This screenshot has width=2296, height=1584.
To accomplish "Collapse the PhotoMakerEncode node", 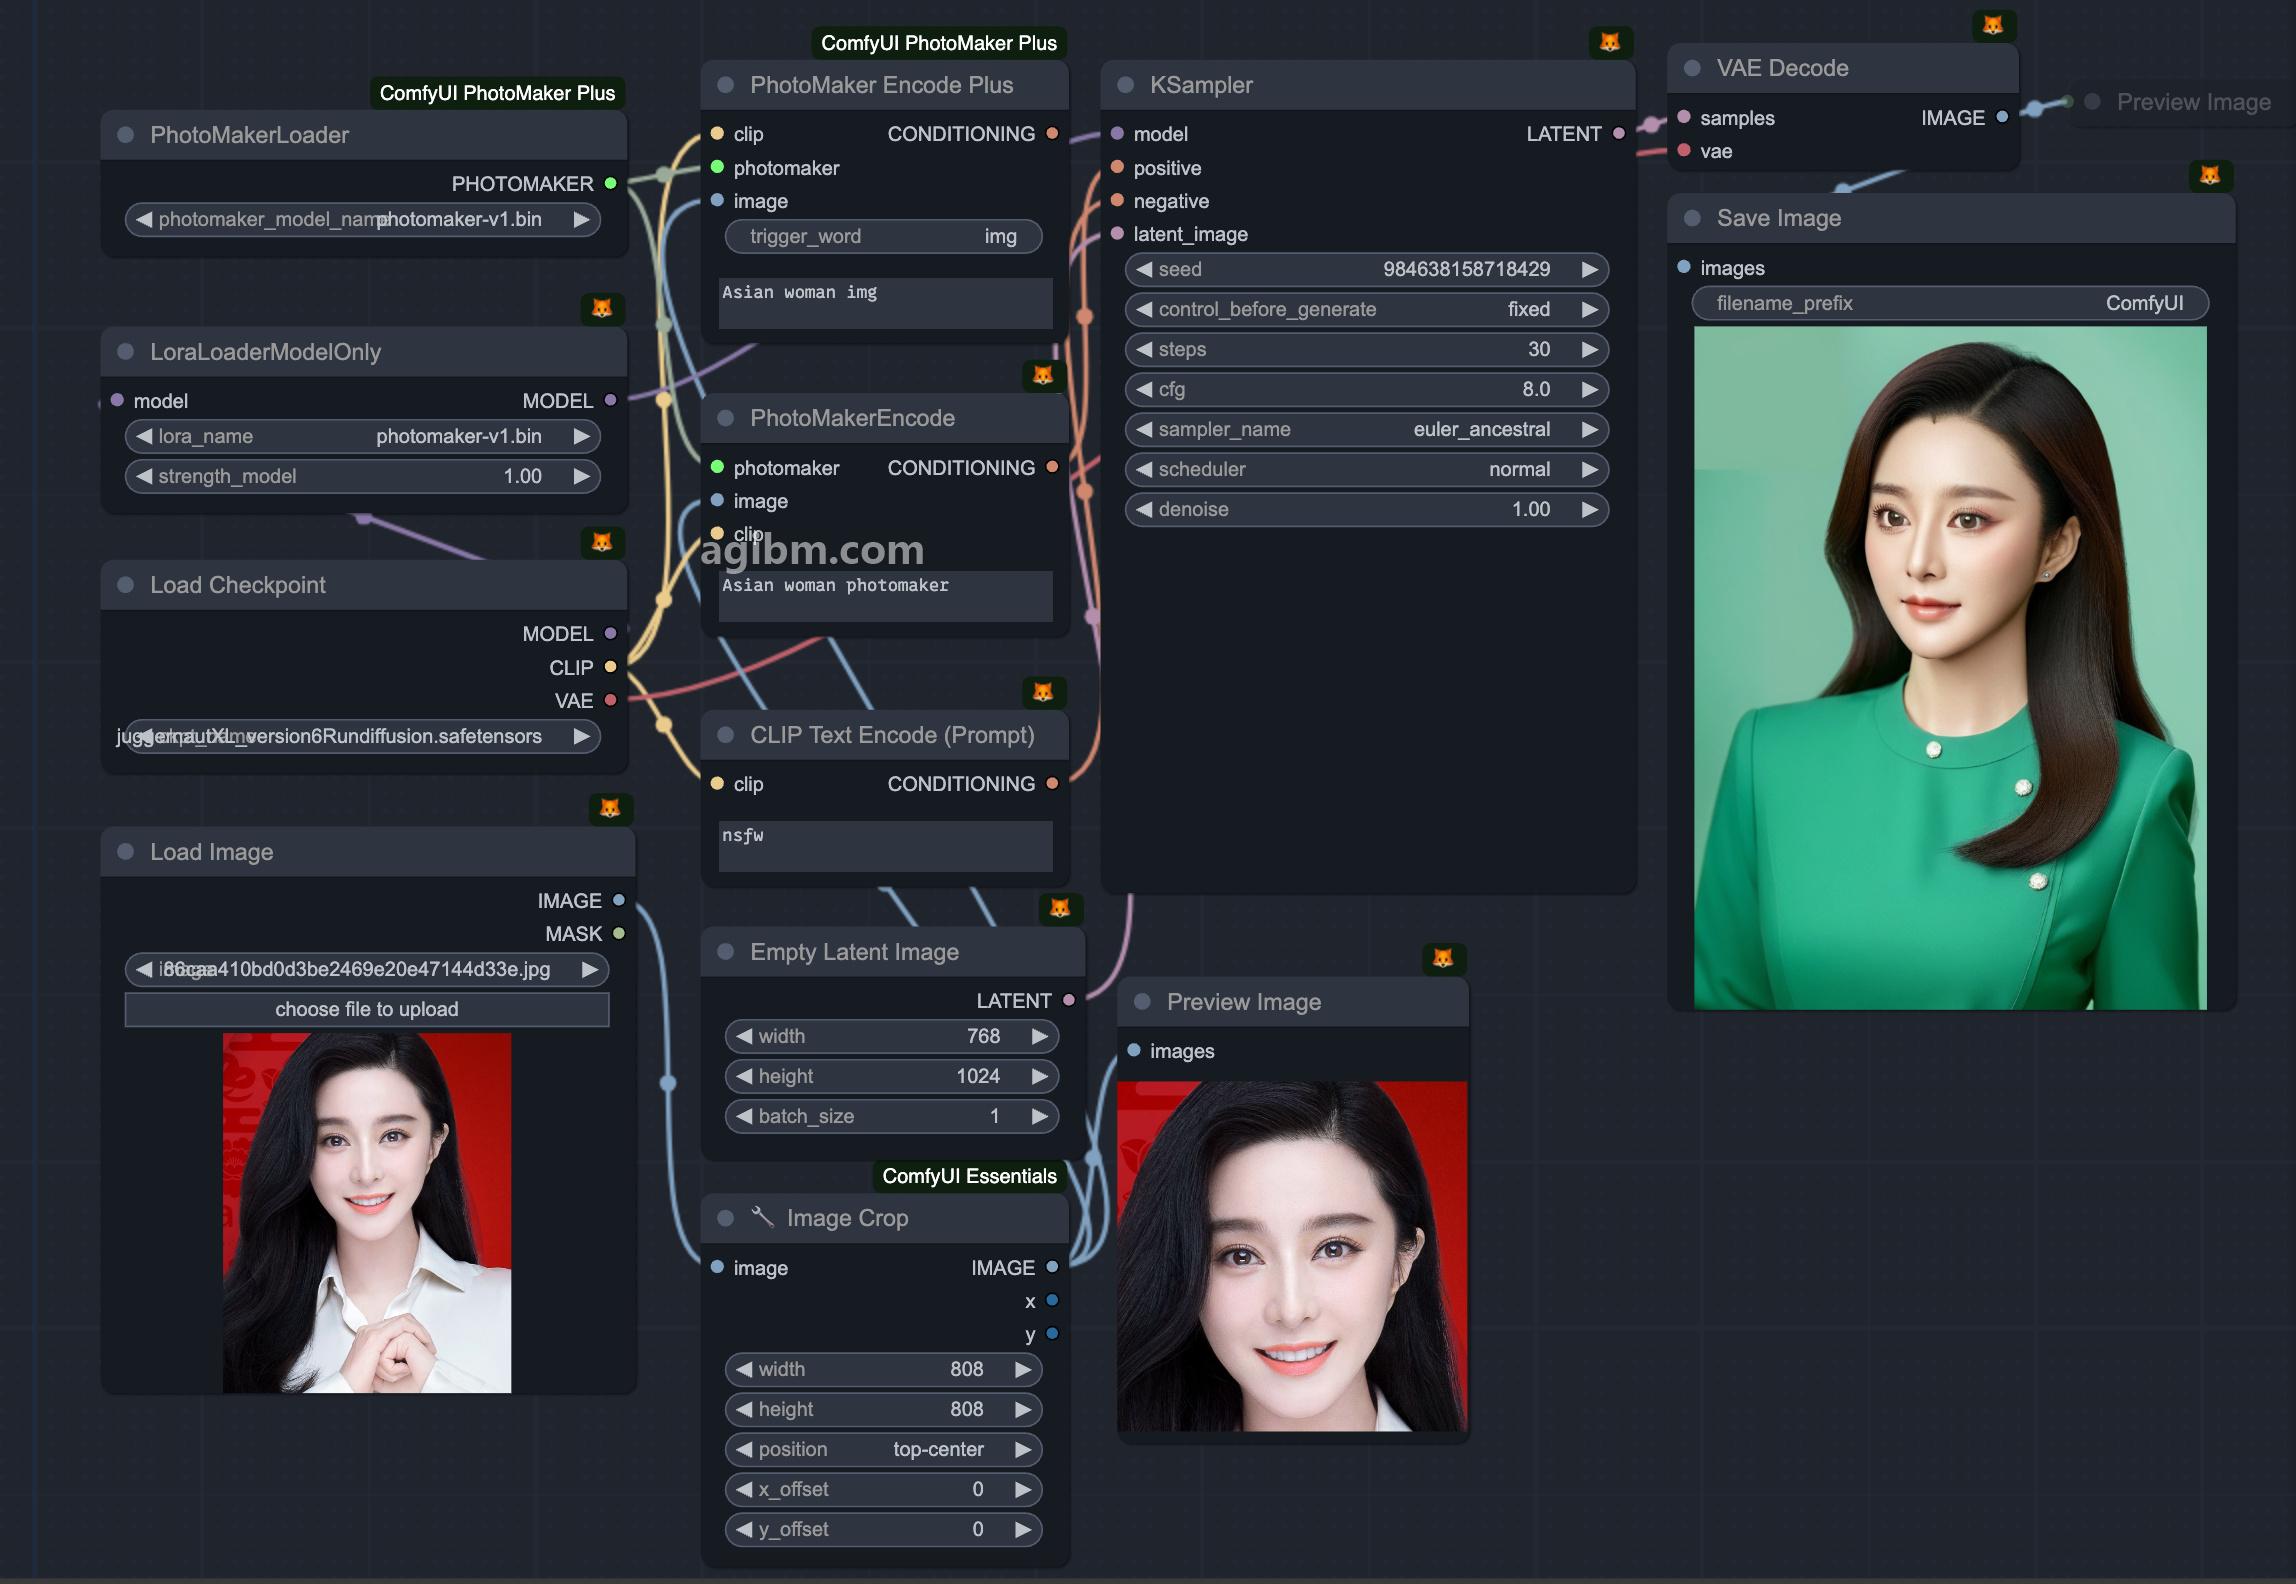I will (726, 418).
